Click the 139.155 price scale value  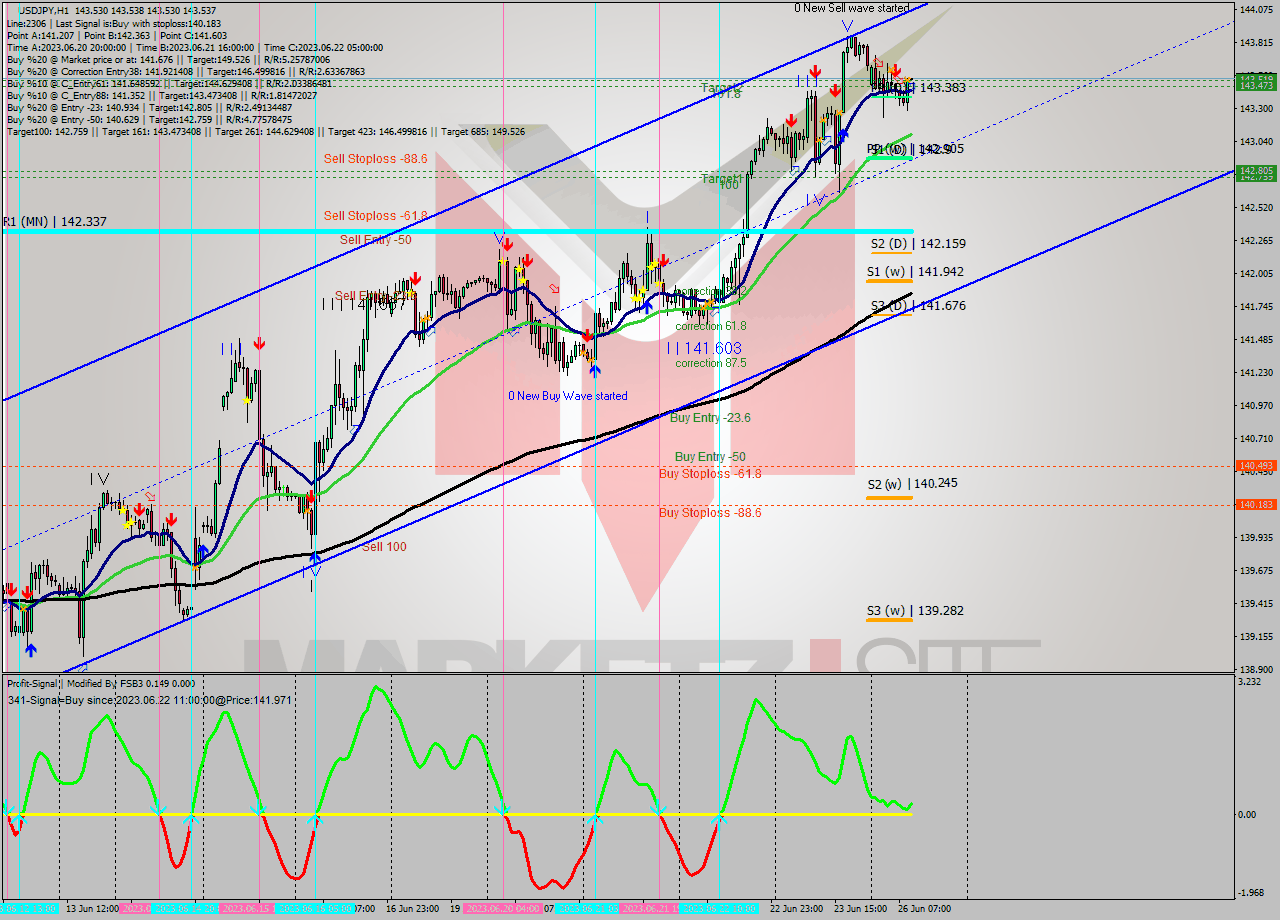coord(1255,636)
